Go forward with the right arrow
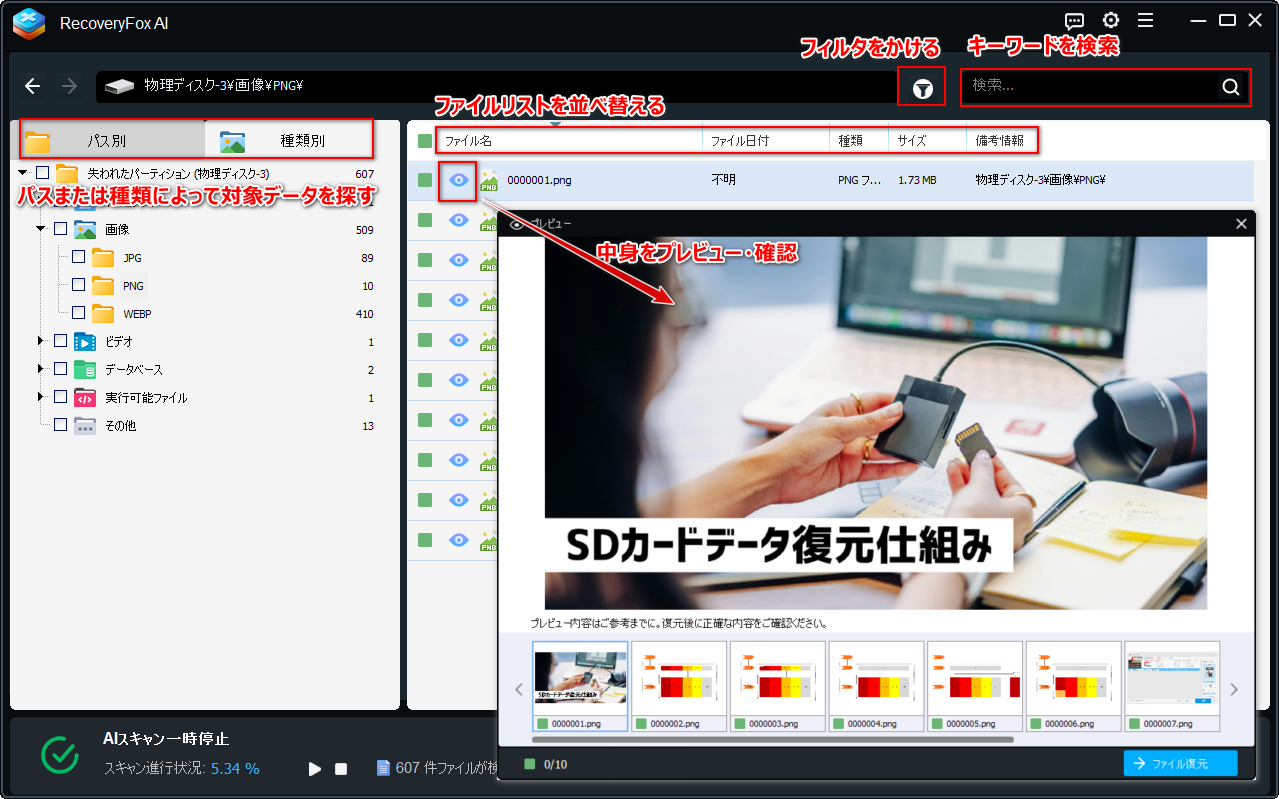The image size is (1279, 799). (x=69, y=86)
